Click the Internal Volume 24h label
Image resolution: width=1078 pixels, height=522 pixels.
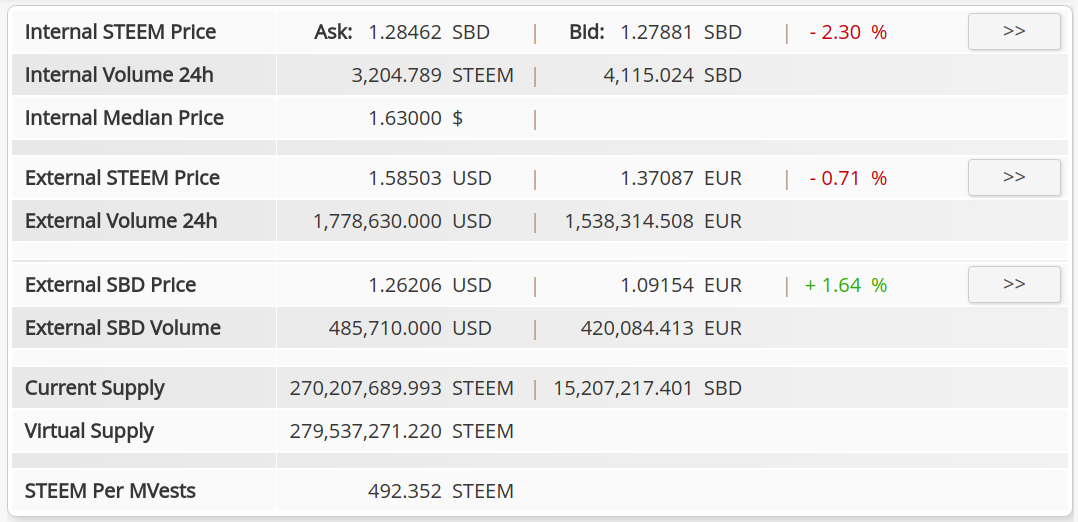click(119, 75)
